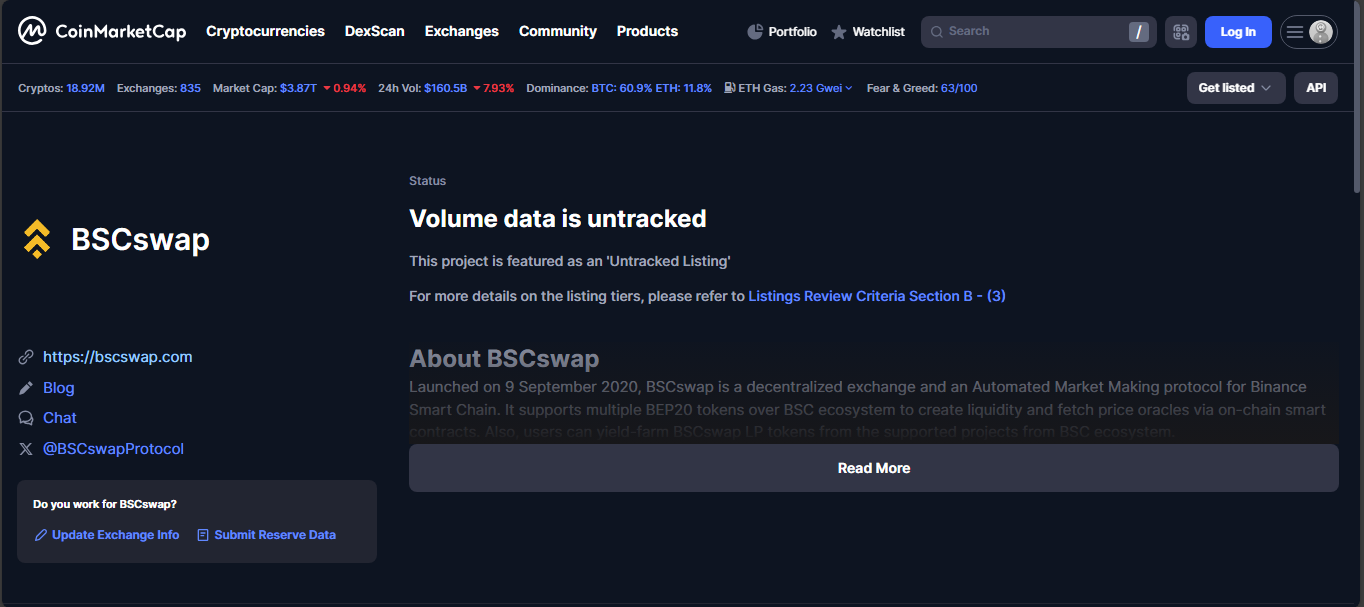Click the Do you work for BSCswap? text

(105, 504)
